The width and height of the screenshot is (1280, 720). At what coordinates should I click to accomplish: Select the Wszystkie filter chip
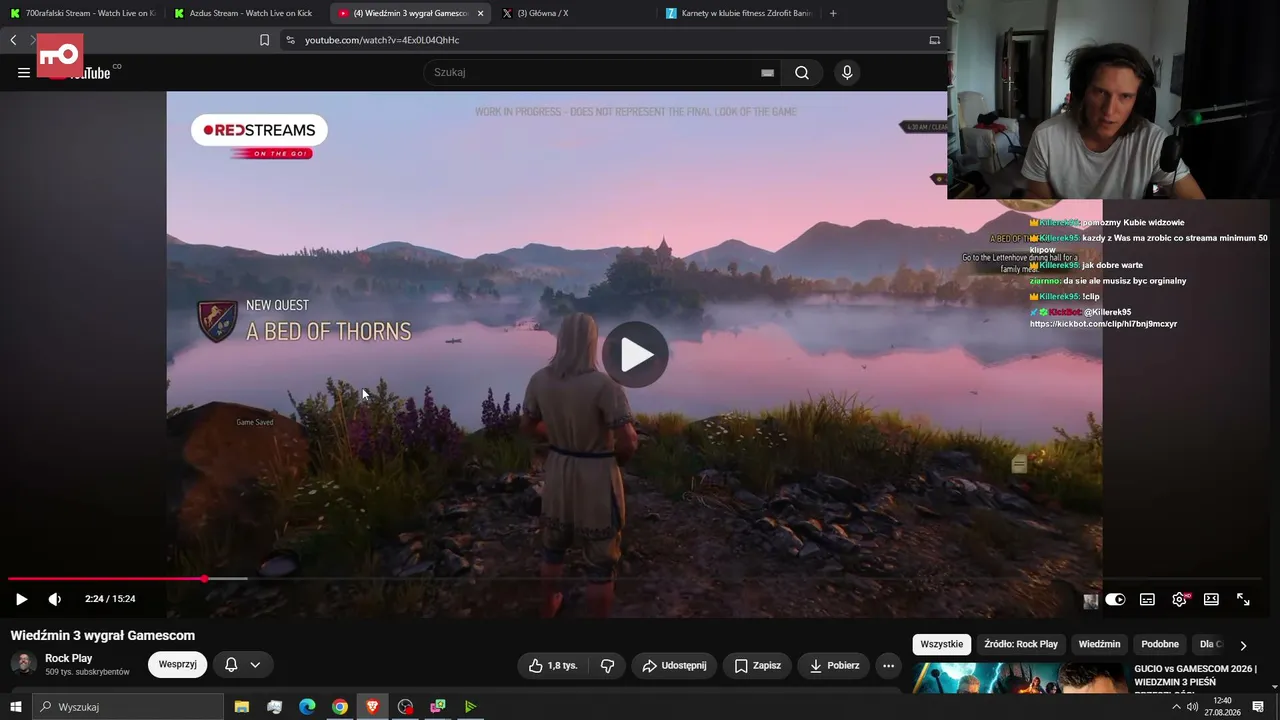click(x=942, y=644)
